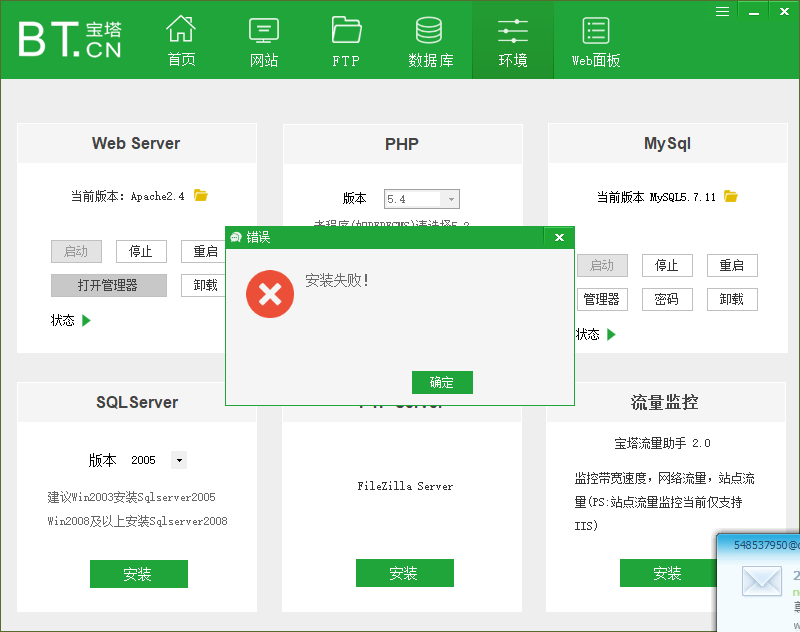Click MySql 停止 button

(667, 265)
